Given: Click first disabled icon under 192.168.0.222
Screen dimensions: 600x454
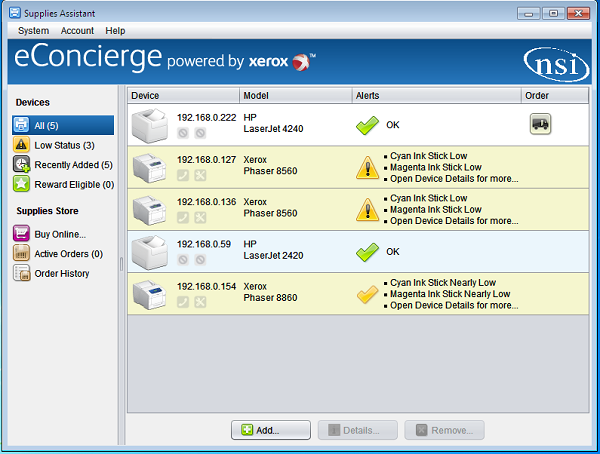Looking at the screenshot, I should tap(183, 133).
